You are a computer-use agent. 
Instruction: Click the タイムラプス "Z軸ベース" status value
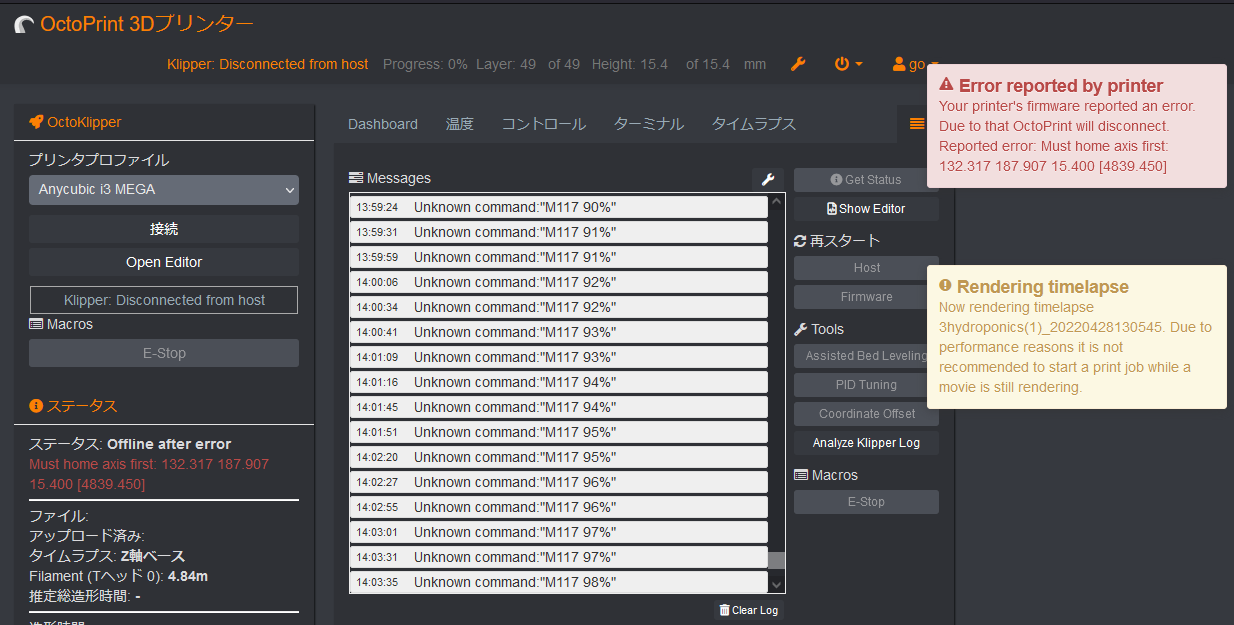click(x=152, y=556)
